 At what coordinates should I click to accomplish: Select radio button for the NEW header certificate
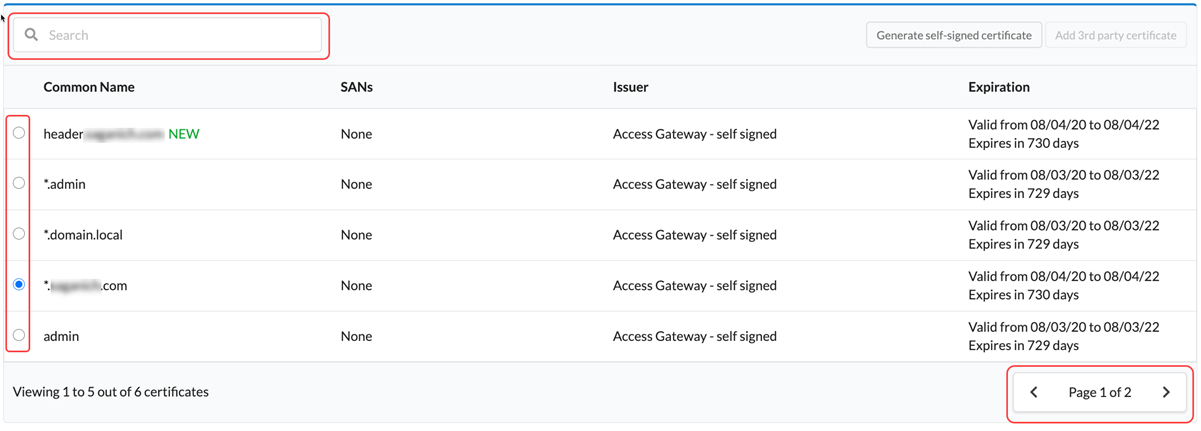[x=19, y=133]
